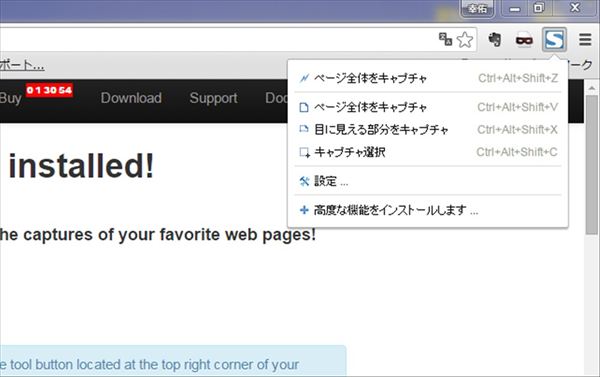Bookmark this page with the star icon
Viewport: 600px width, 377px height.
[465, 39]
